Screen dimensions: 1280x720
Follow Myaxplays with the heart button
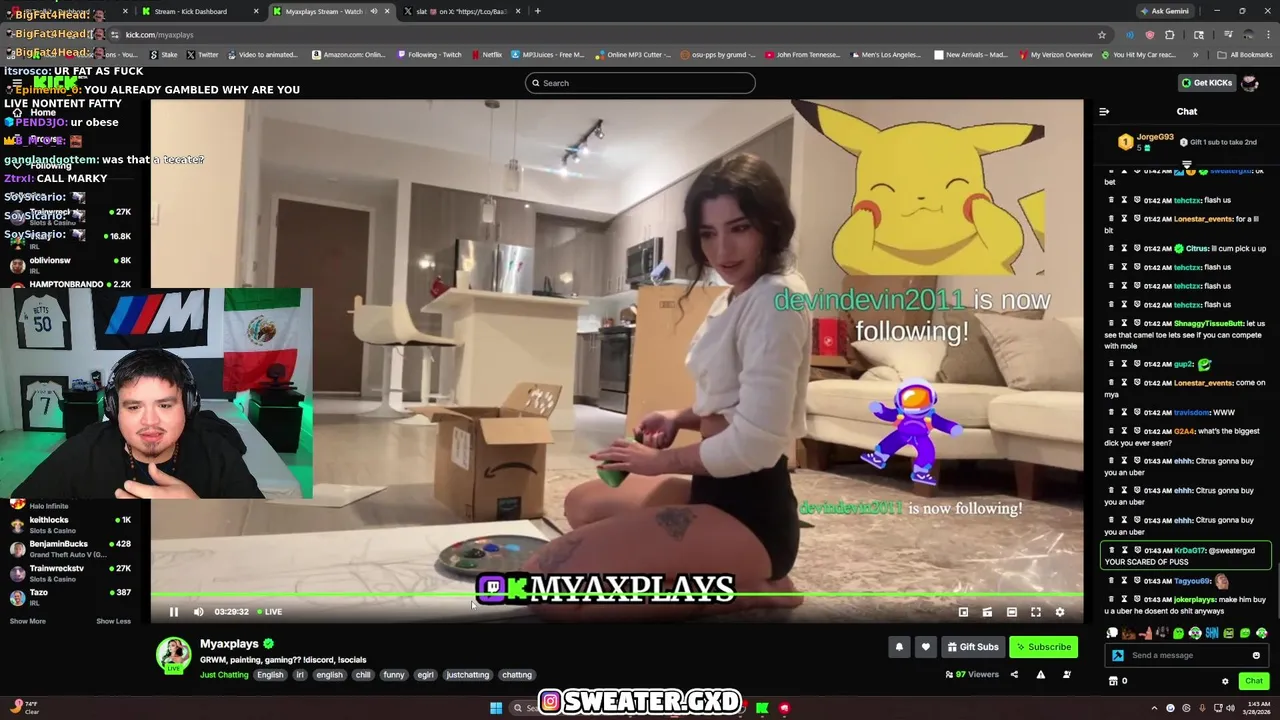pyautogui.click(x=925, y=647)
